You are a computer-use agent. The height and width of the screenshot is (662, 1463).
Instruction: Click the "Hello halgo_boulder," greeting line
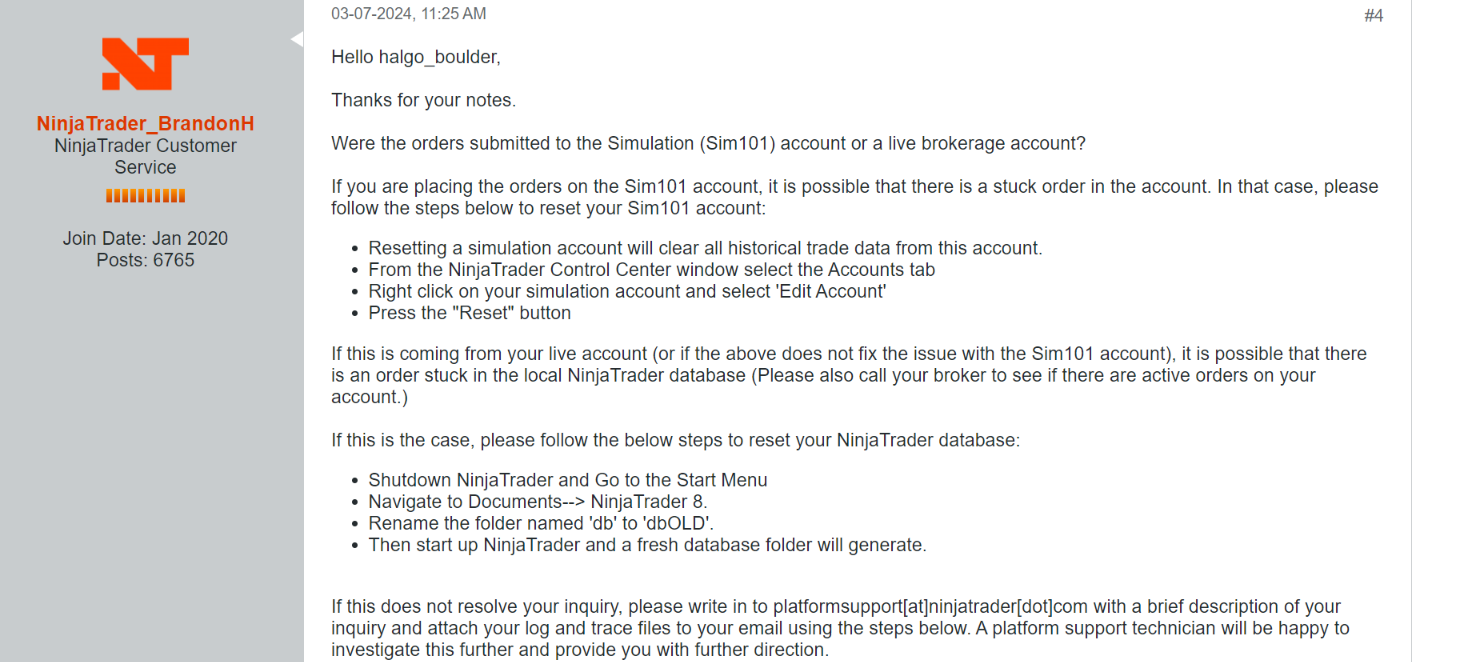[x=416, y=57]
